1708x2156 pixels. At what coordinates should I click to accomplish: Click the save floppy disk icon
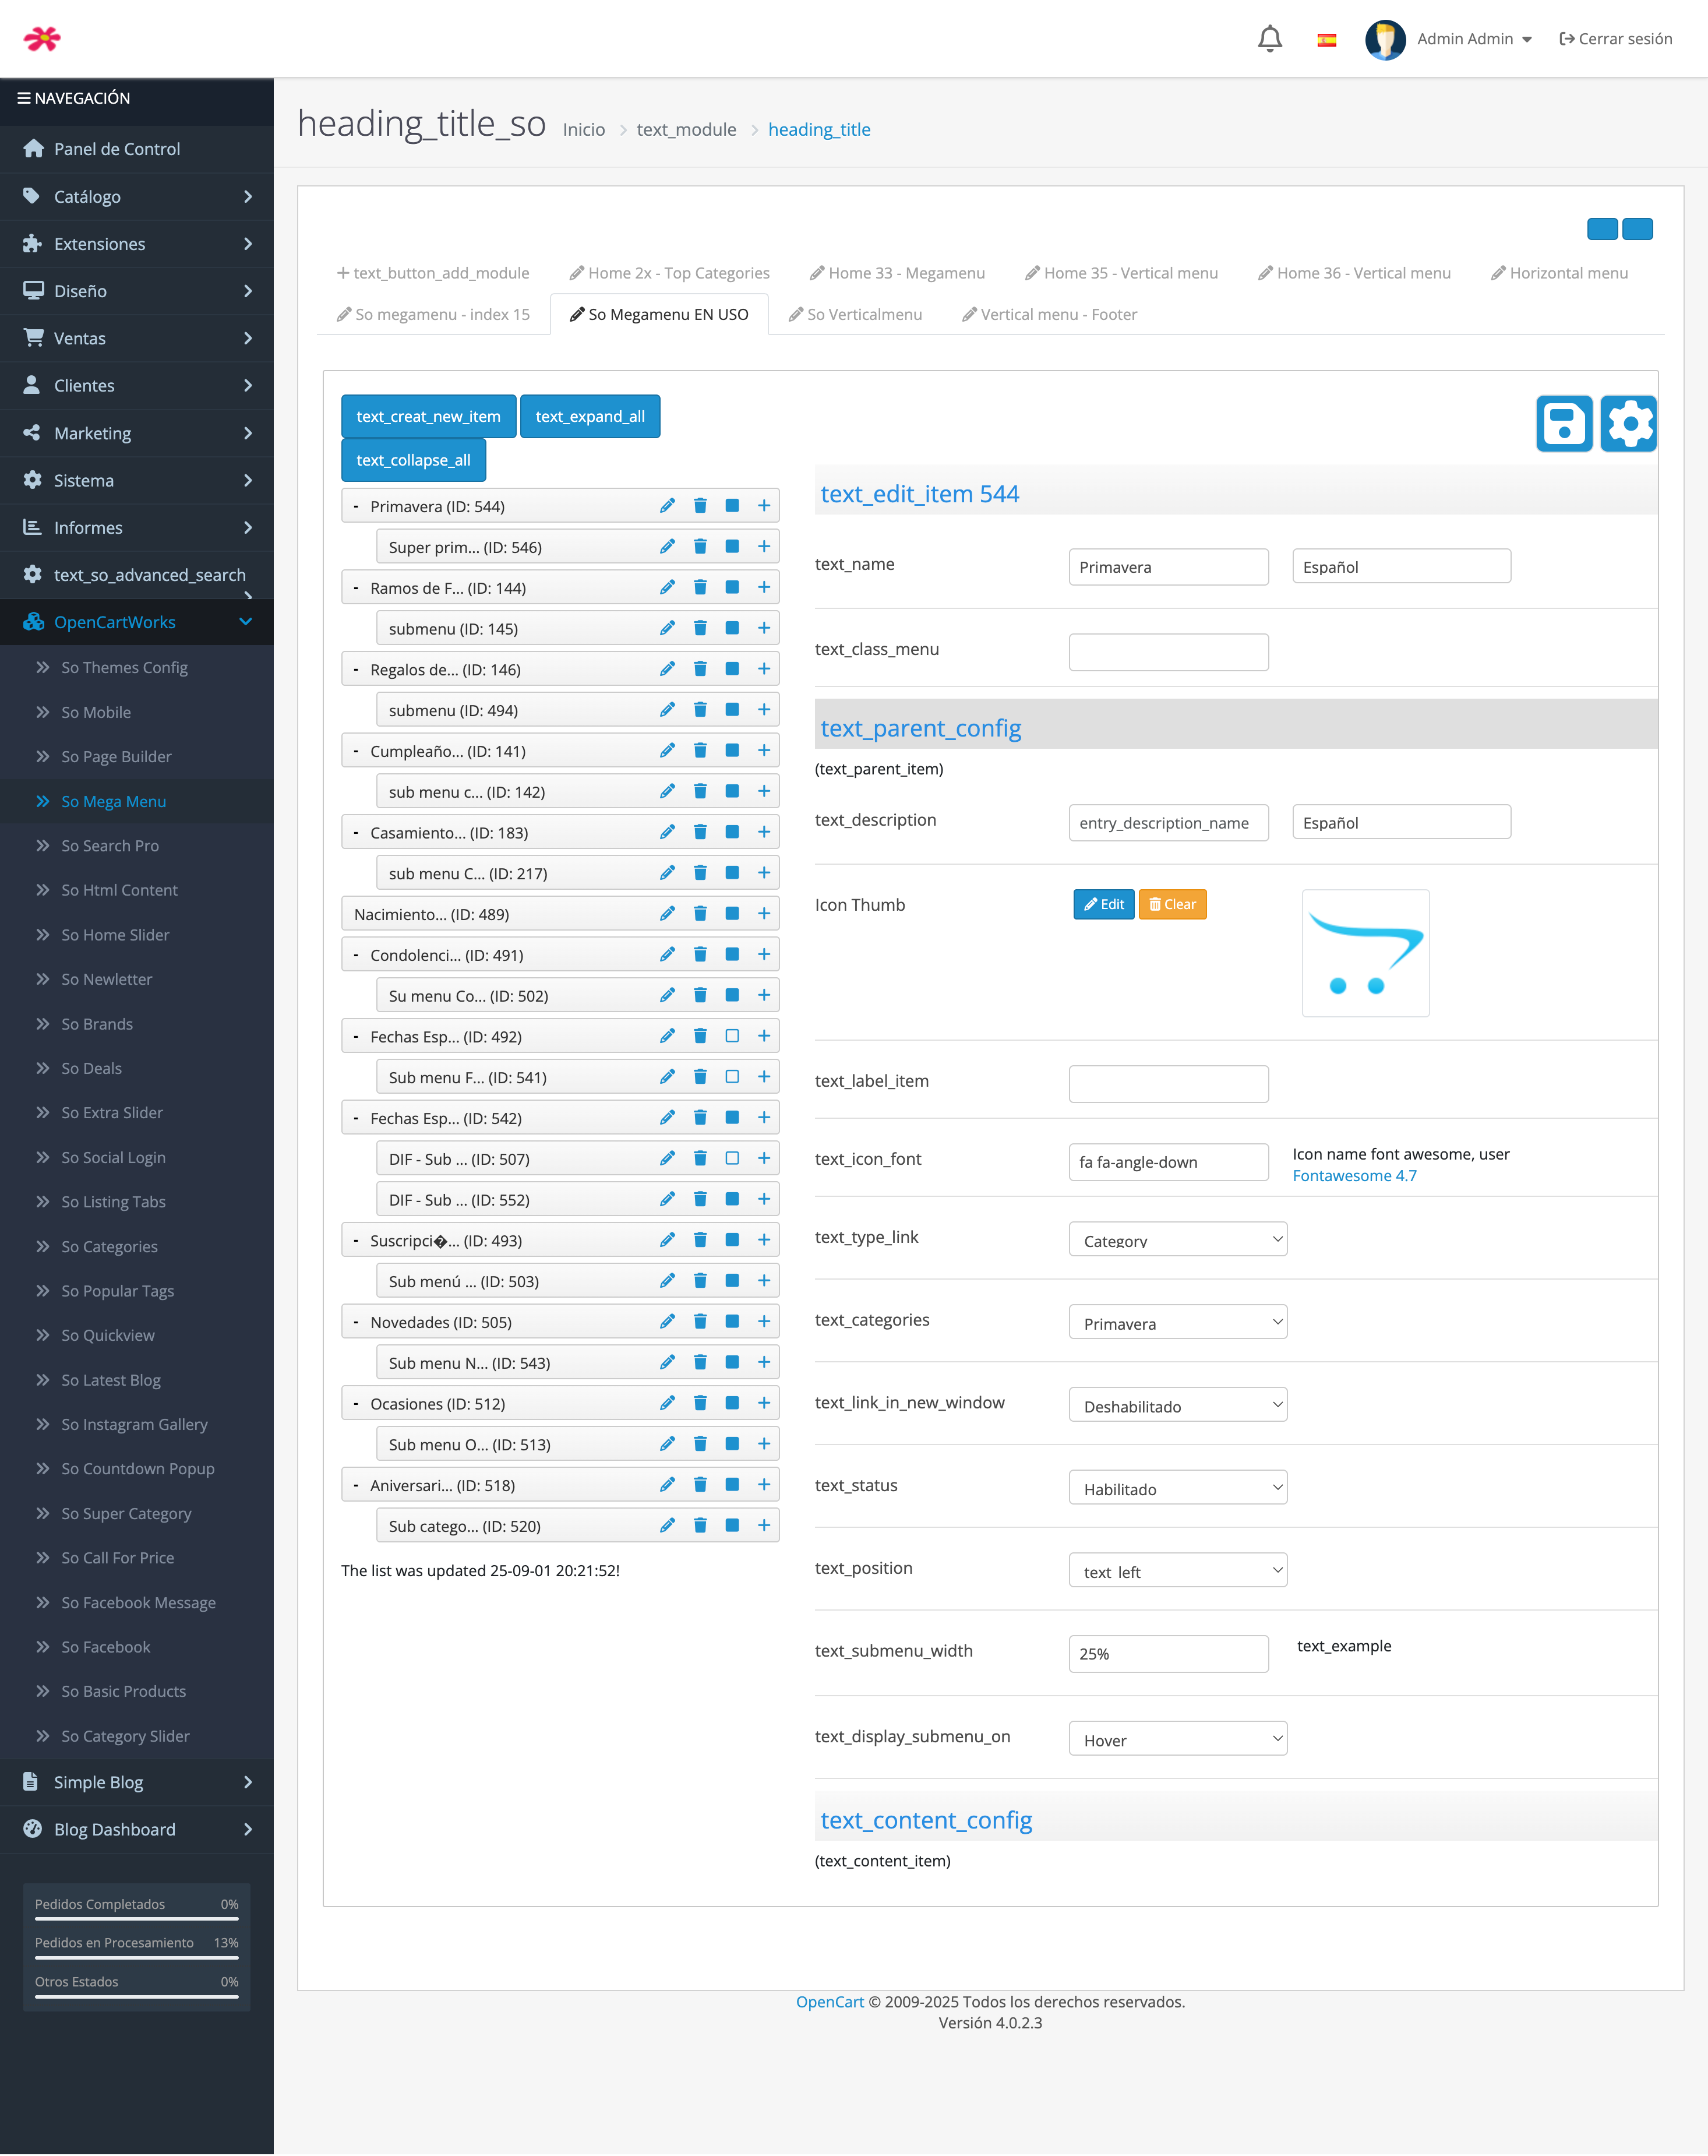pyautogui.click(x=1564, y=424)
